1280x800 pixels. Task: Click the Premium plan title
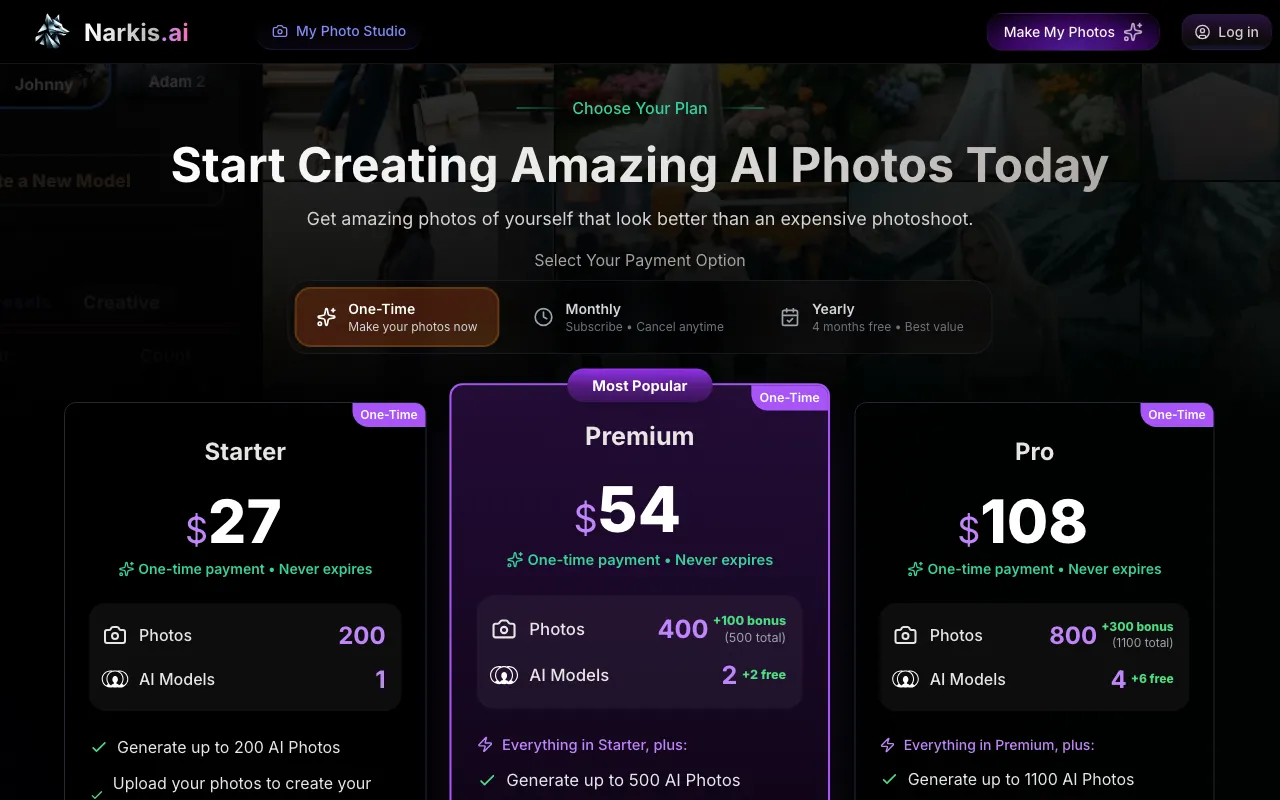640,436
